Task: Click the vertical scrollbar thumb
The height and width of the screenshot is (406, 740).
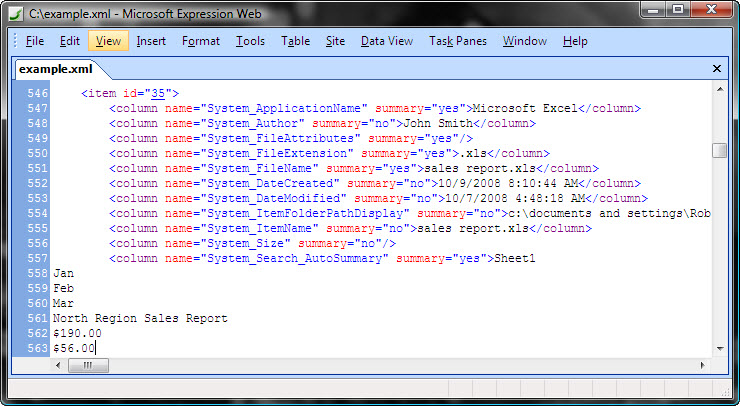Action: 720,151
